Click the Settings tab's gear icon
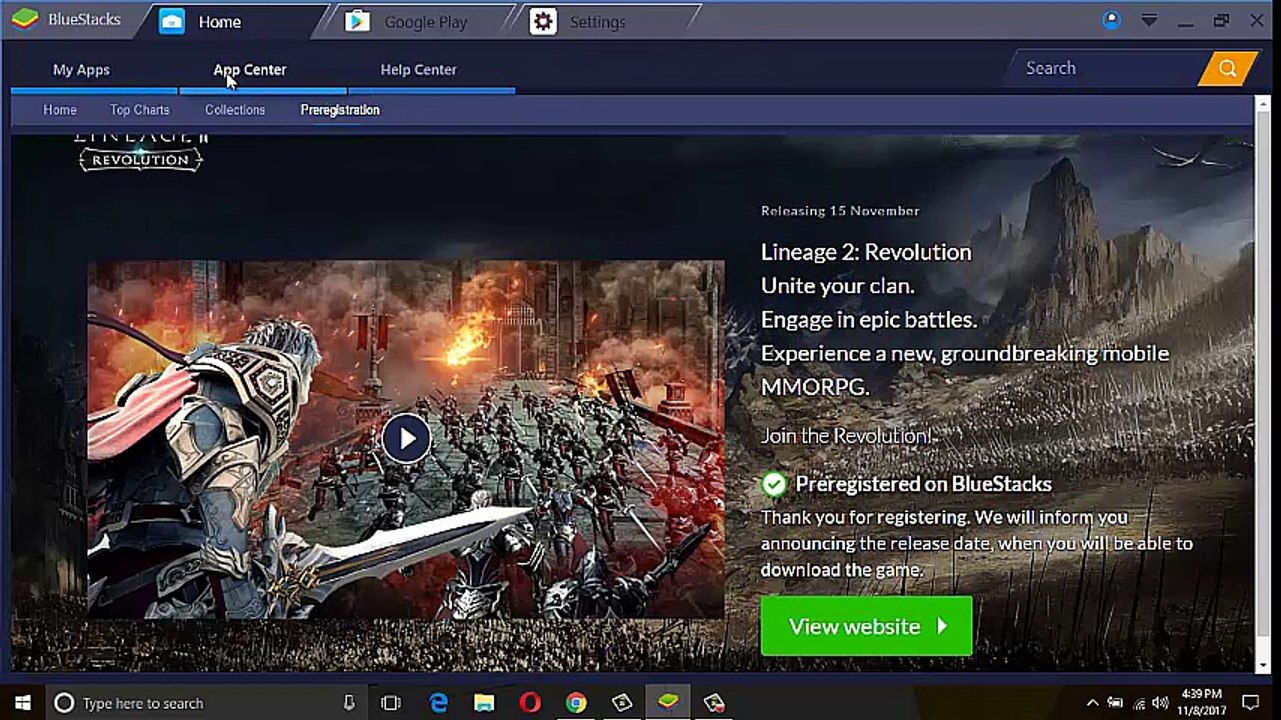This screenshot has height=720, width=1281. [x=543, y=21]
